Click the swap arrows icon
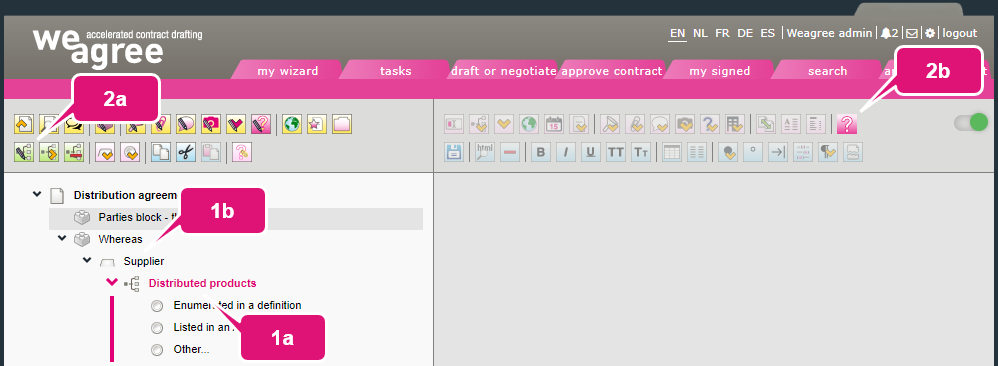 [766, 124]
